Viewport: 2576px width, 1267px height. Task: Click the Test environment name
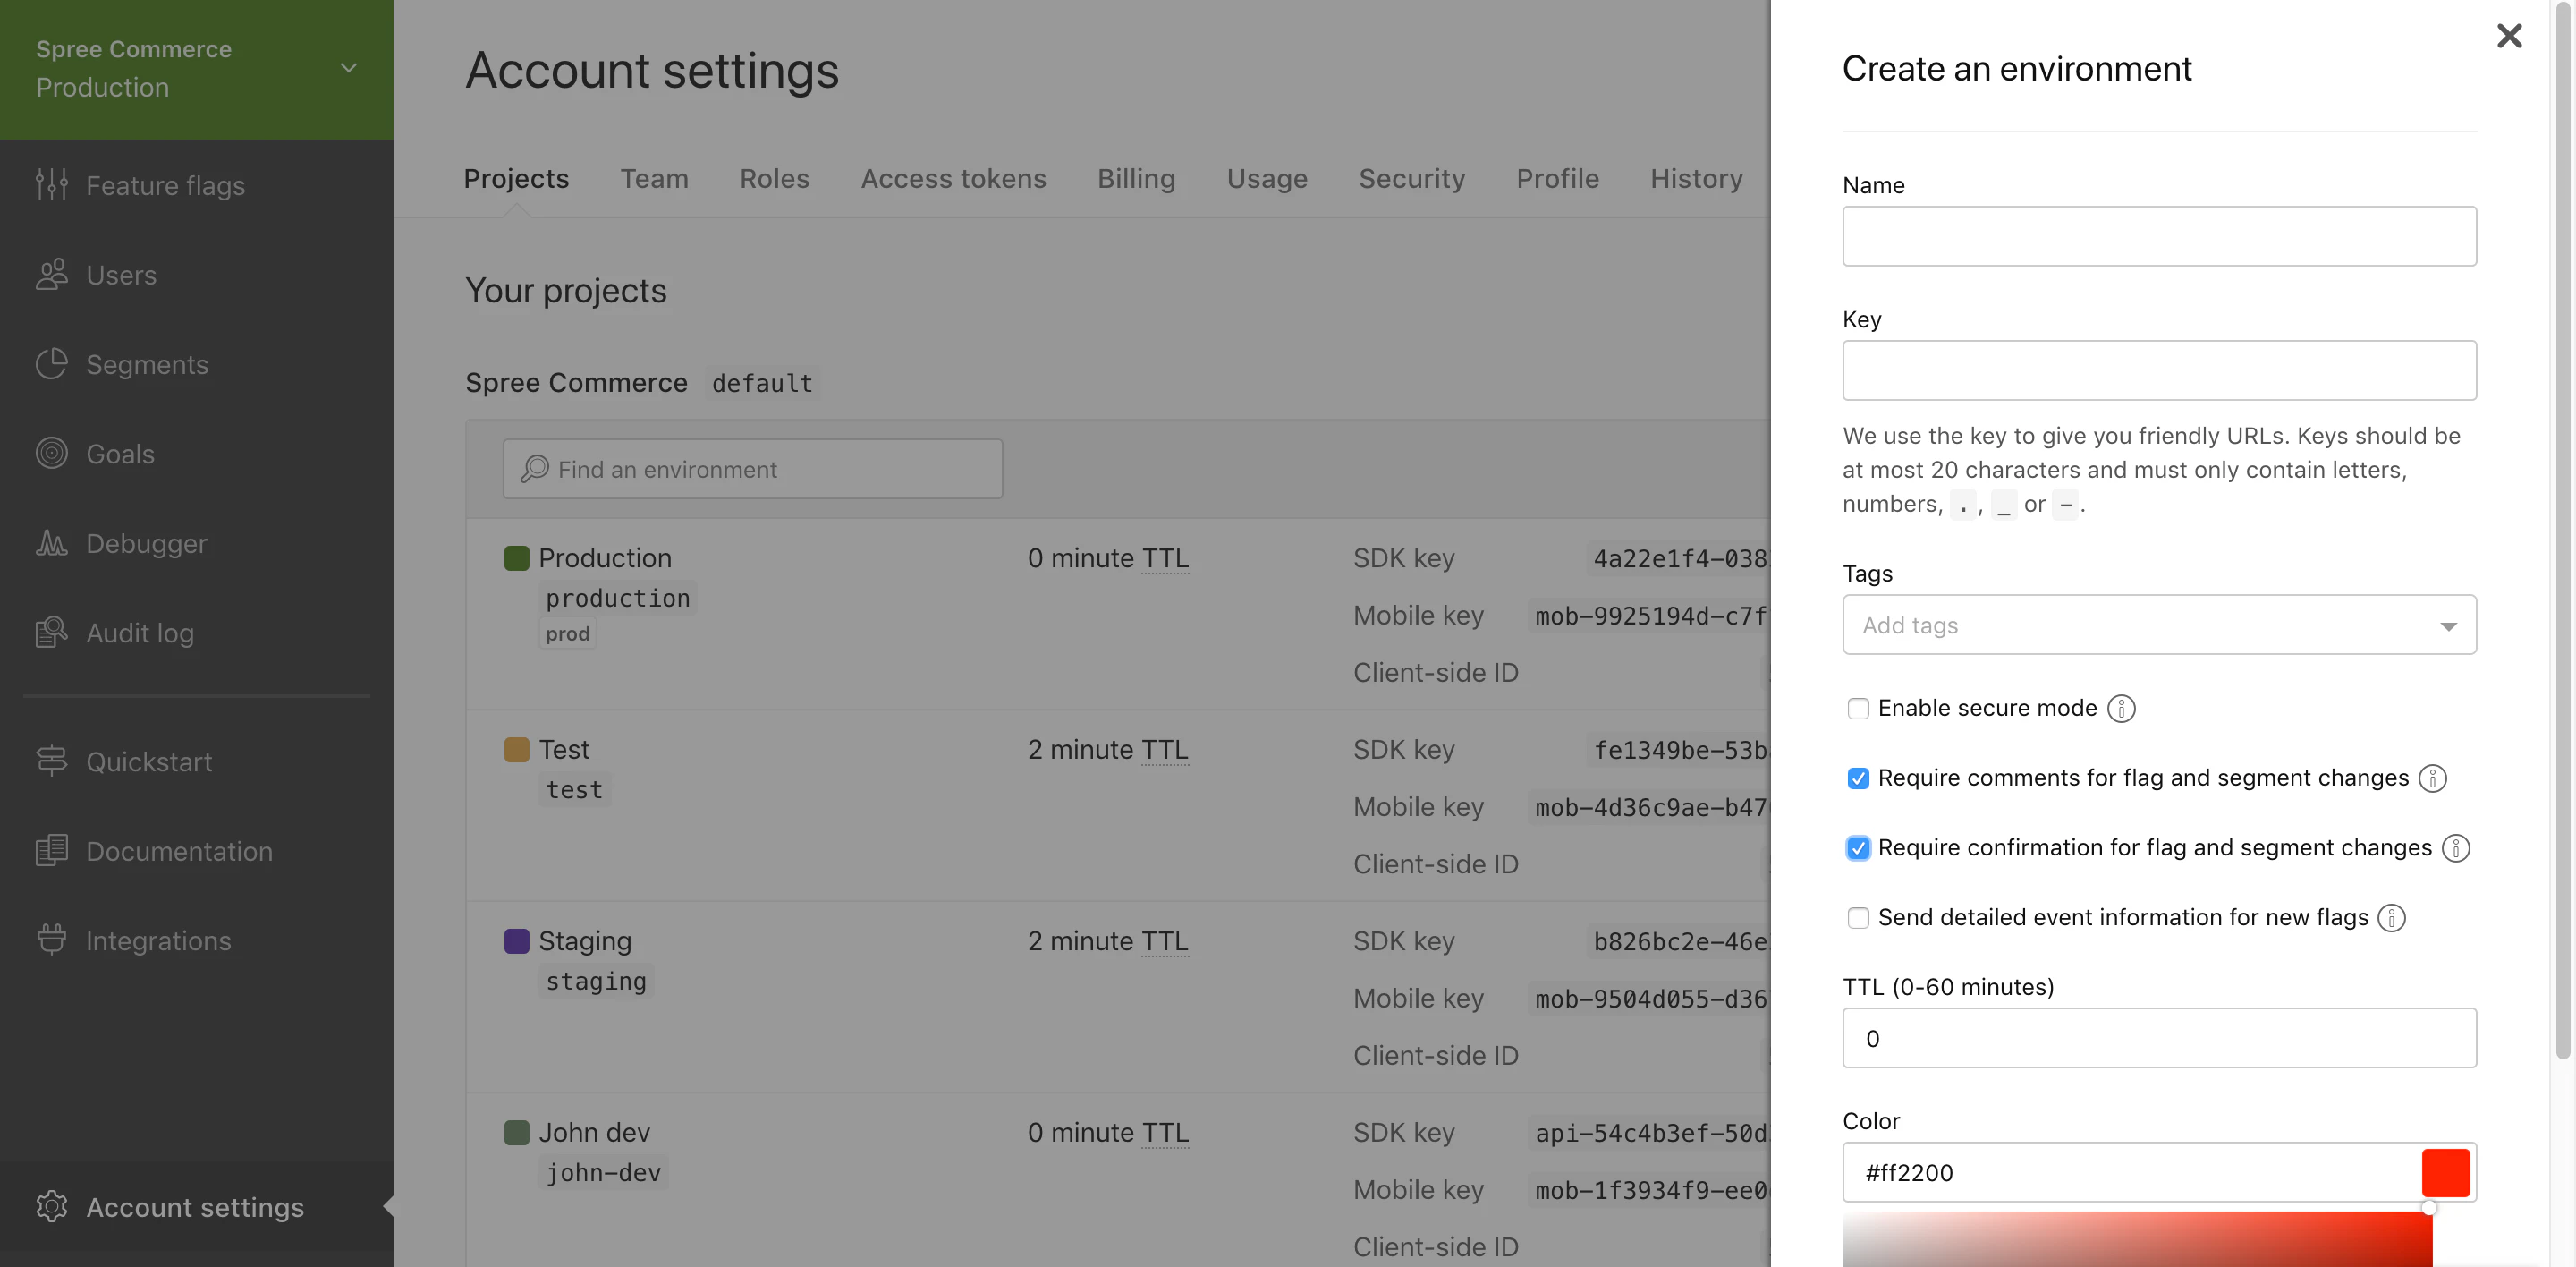pos(564,749)
